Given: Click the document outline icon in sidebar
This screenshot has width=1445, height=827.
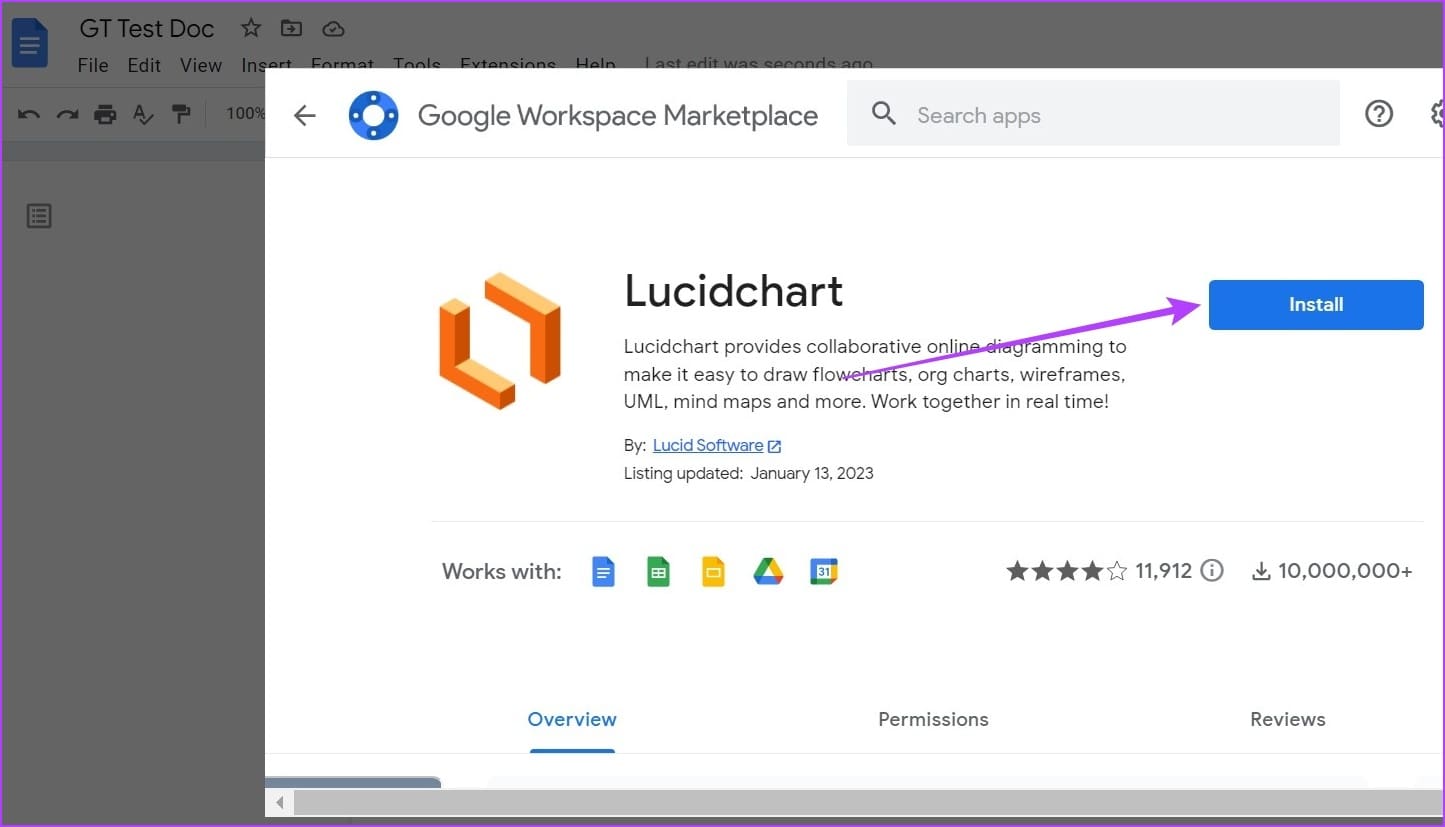Looking at the screenshot, I should 39,215.
